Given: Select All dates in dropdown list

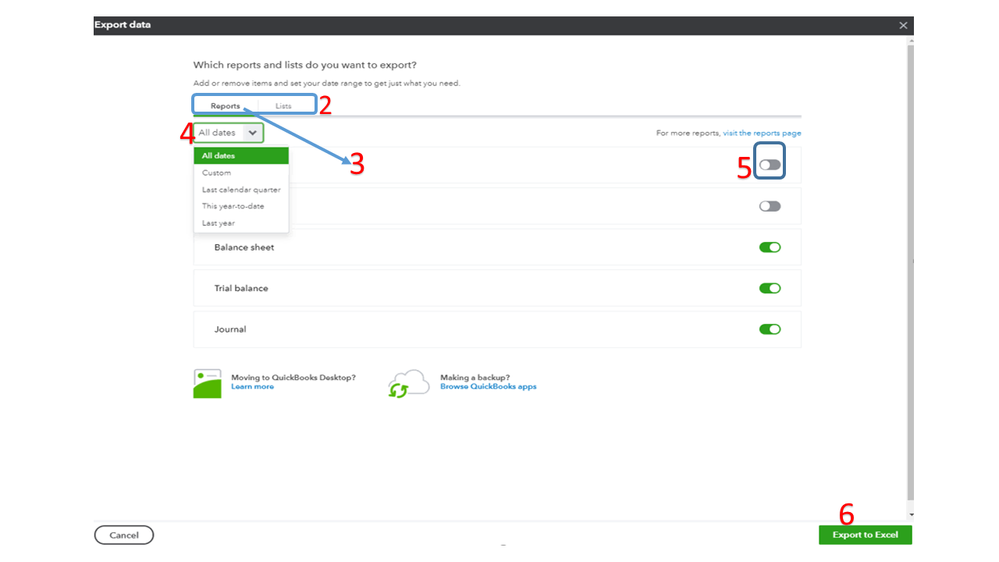Looking at the screenshot, I should 241,155.
